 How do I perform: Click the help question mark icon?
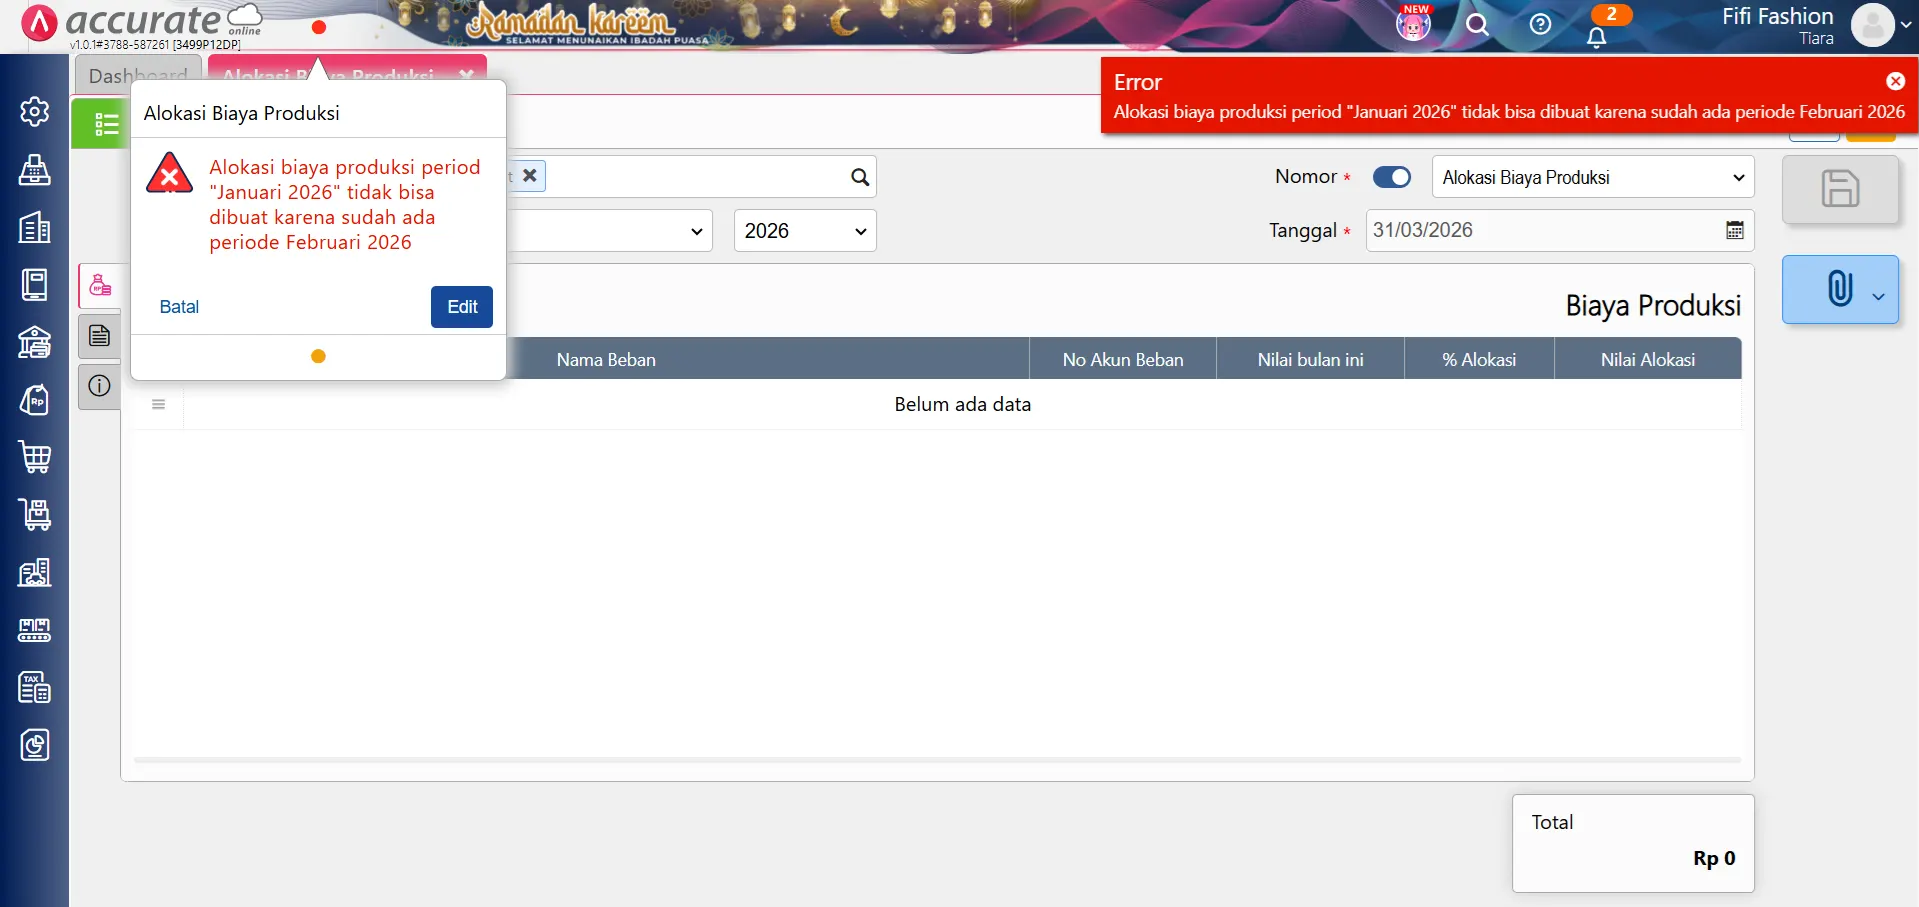[x=1540, y=24]
